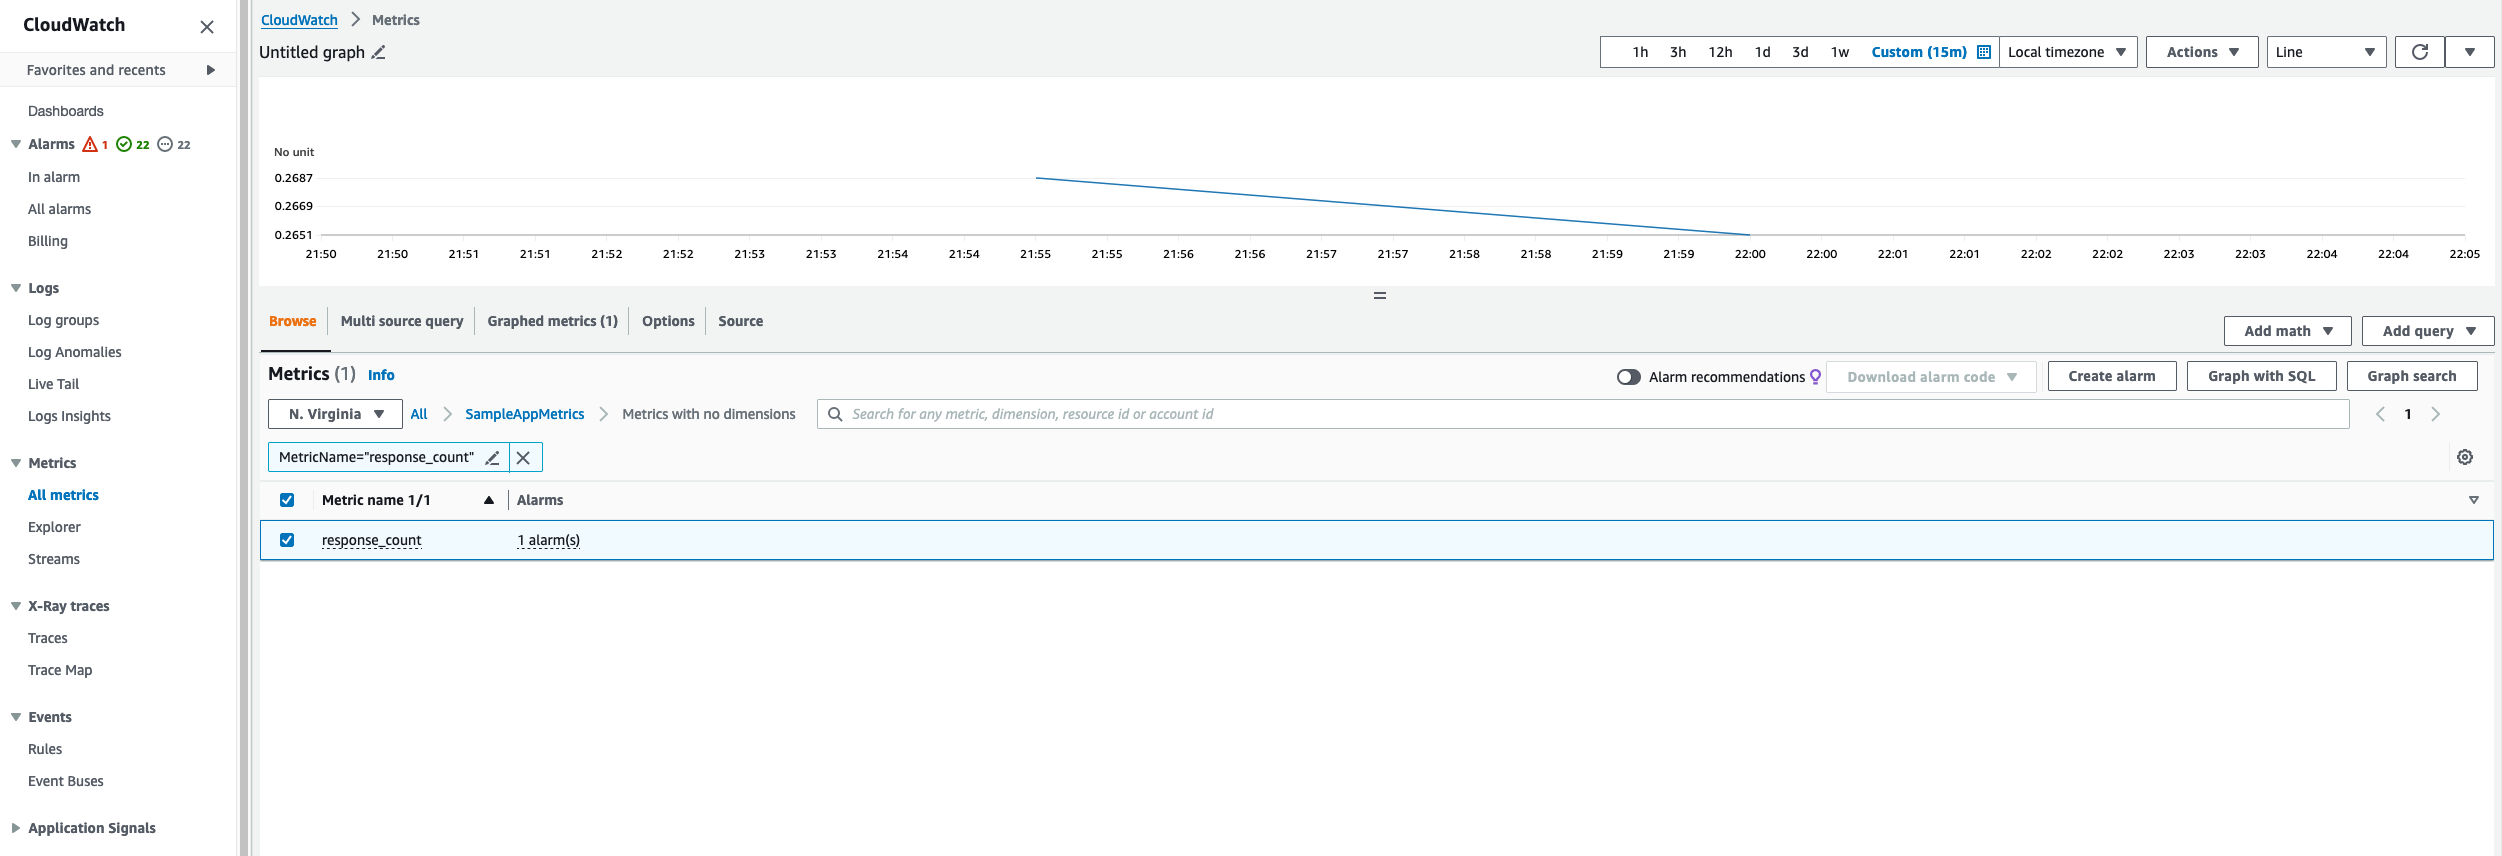Image resolution: width=2502 pixels, height=856 pixels.
Task: Open Event Buses in sidebar
Action: (x=66, y=781)
